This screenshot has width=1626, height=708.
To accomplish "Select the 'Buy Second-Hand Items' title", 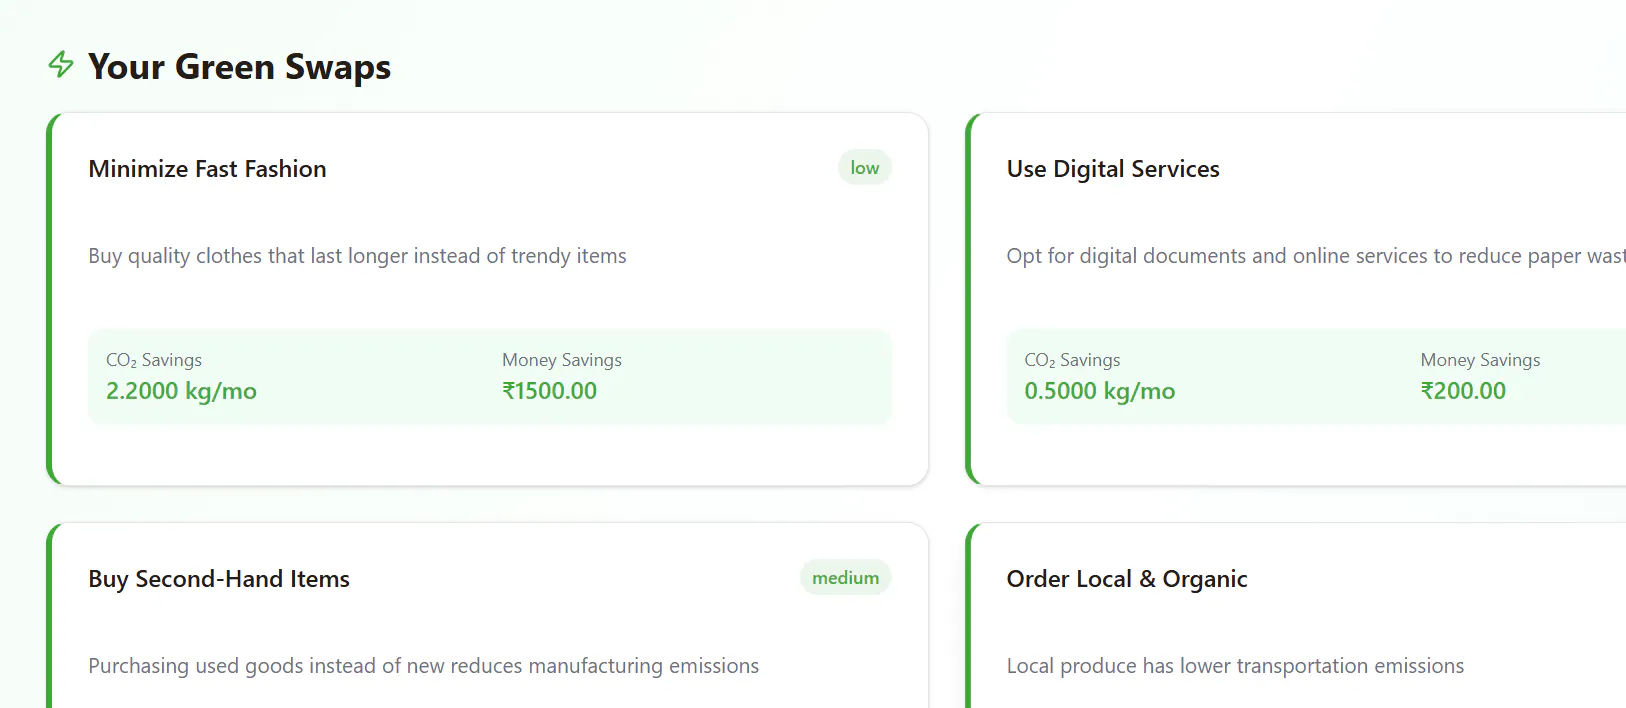I will [x=219, y=579].
